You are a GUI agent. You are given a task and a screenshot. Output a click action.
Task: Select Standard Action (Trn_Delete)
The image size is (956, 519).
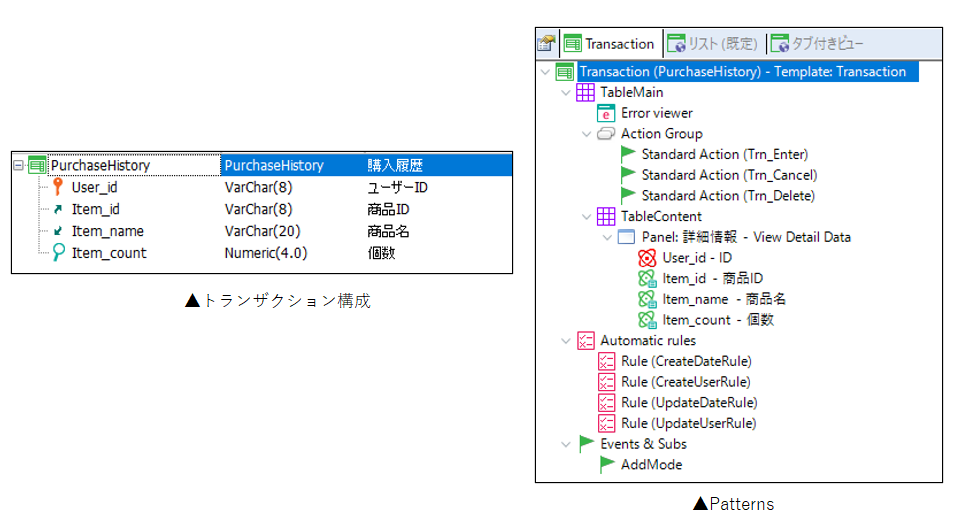pyautogui.click(x=728, y=196)
